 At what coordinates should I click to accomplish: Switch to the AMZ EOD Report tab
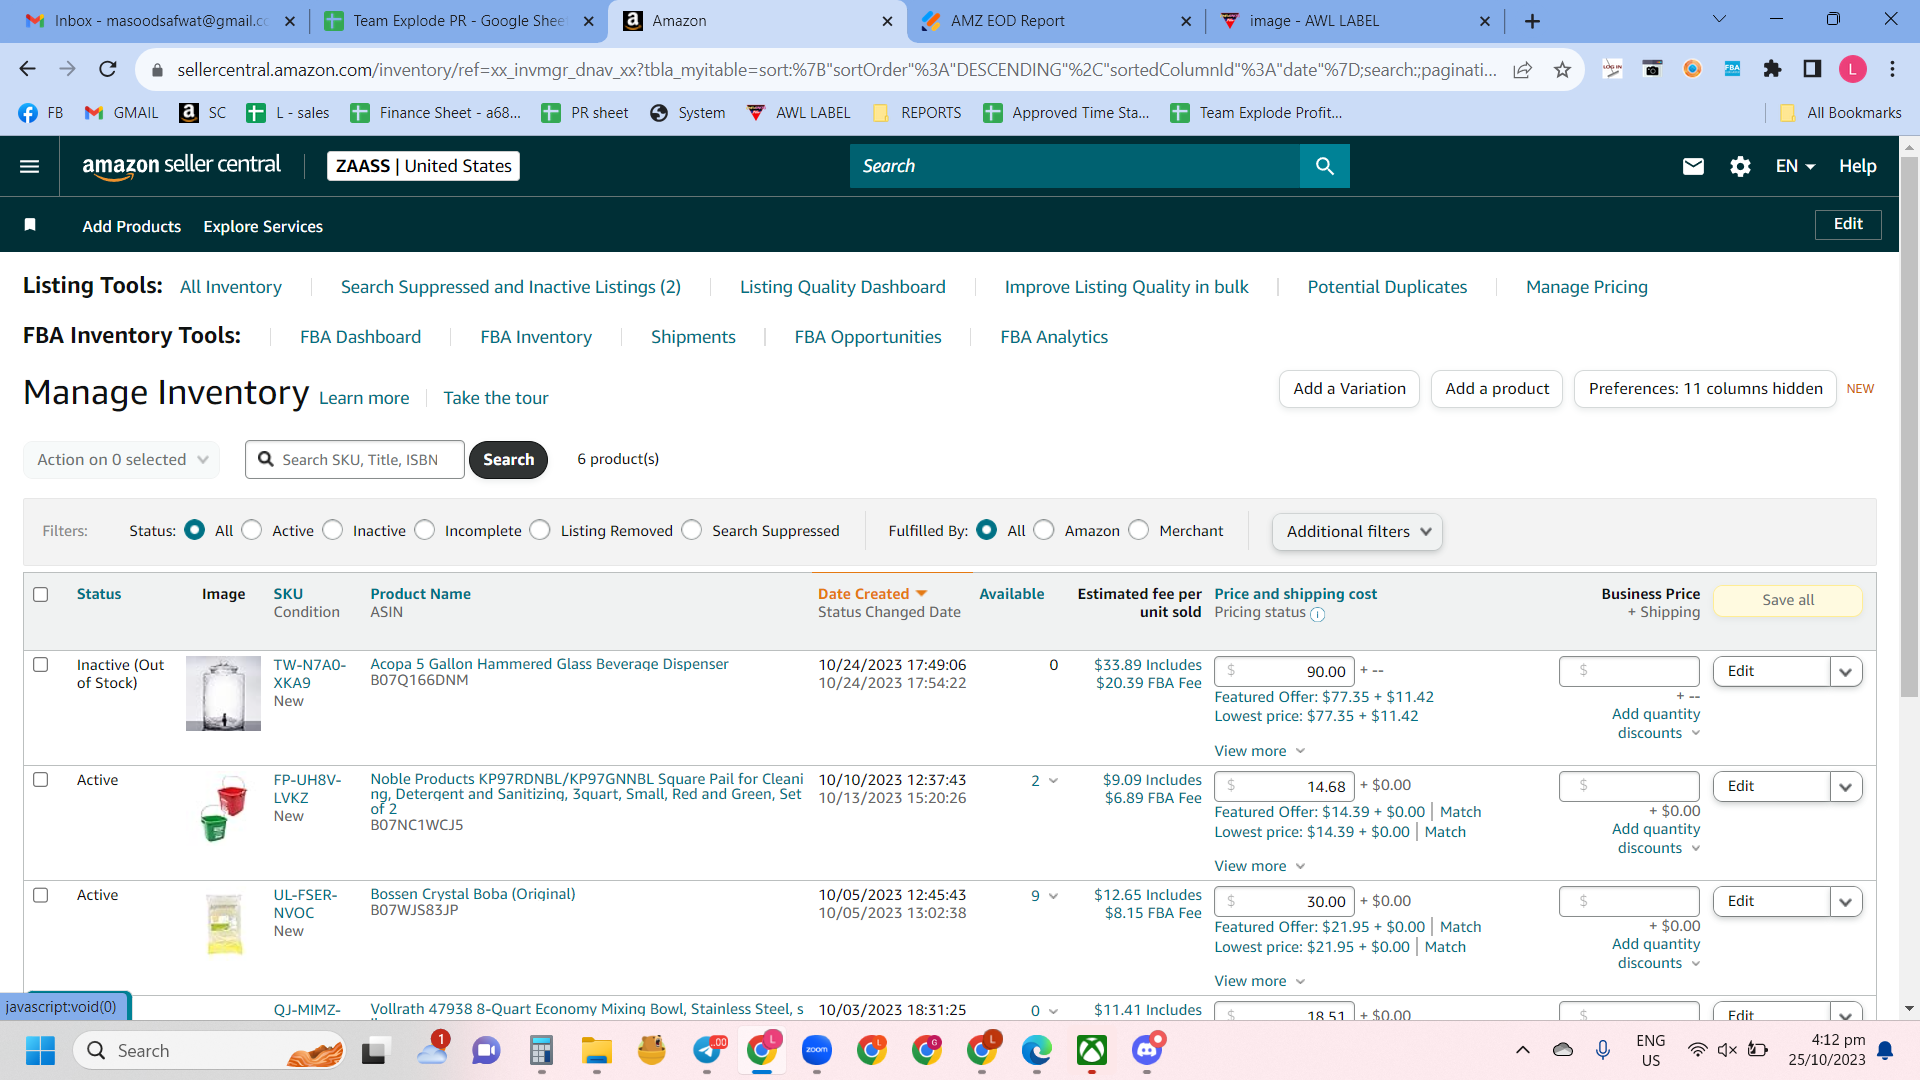[1056, 21]
